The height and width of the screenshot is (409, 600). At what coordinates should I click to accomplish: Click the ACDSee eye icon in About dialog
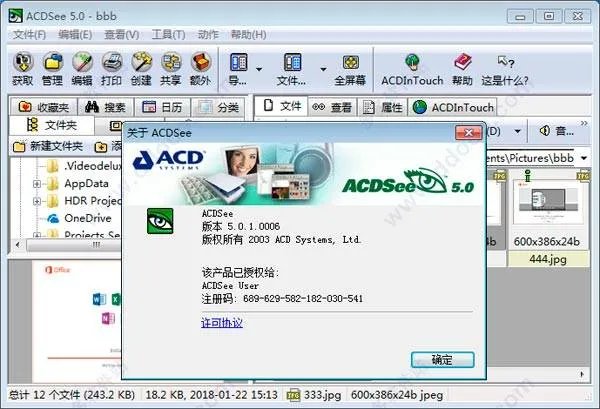click(160, 221)
